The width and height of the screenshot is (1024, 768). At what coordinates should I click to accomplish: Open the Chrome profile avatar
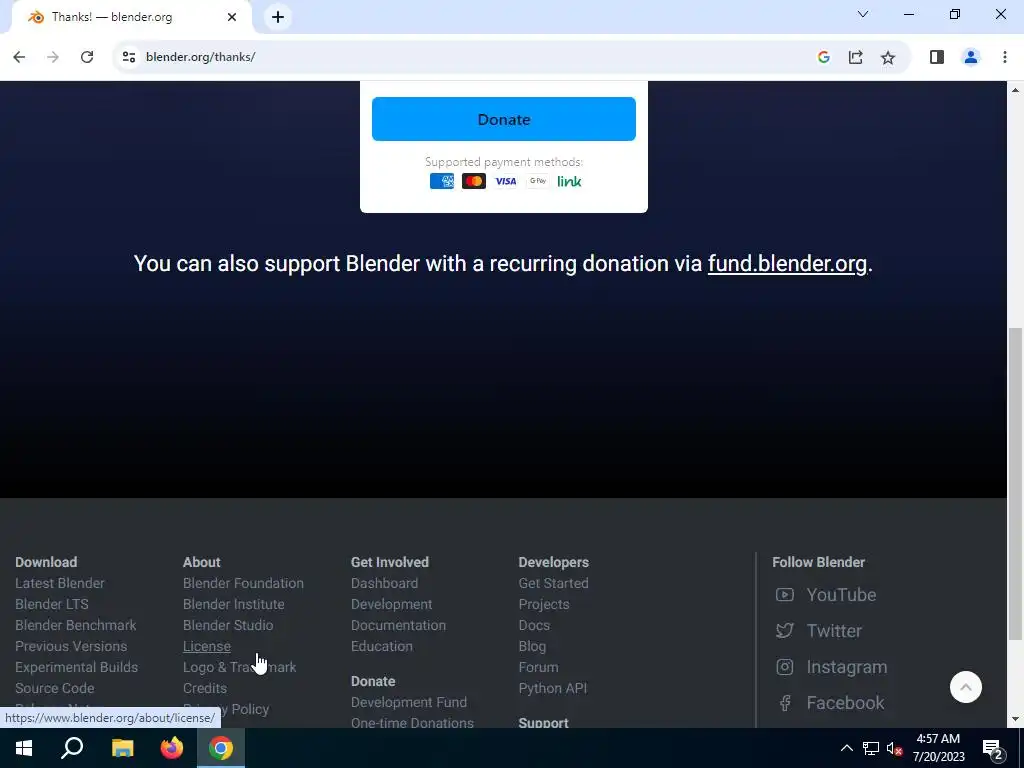[x=970, y=57]
